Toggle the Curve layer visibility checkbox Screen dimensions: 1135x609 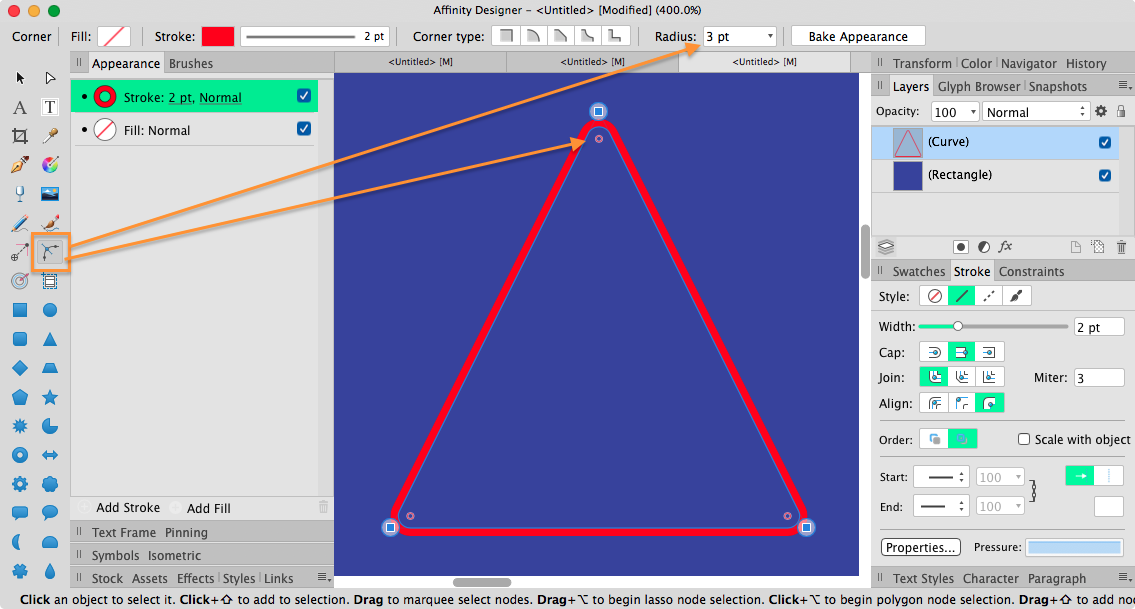coord(1105,142)
